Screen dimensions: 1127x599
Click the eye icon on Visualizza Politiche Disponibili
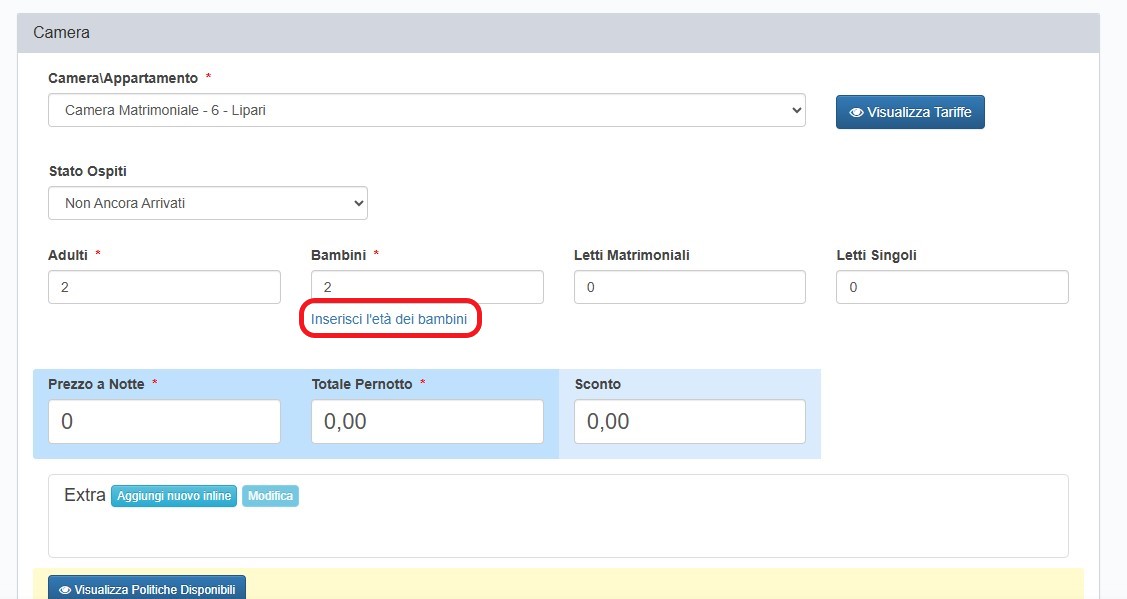tap(66, 589)
